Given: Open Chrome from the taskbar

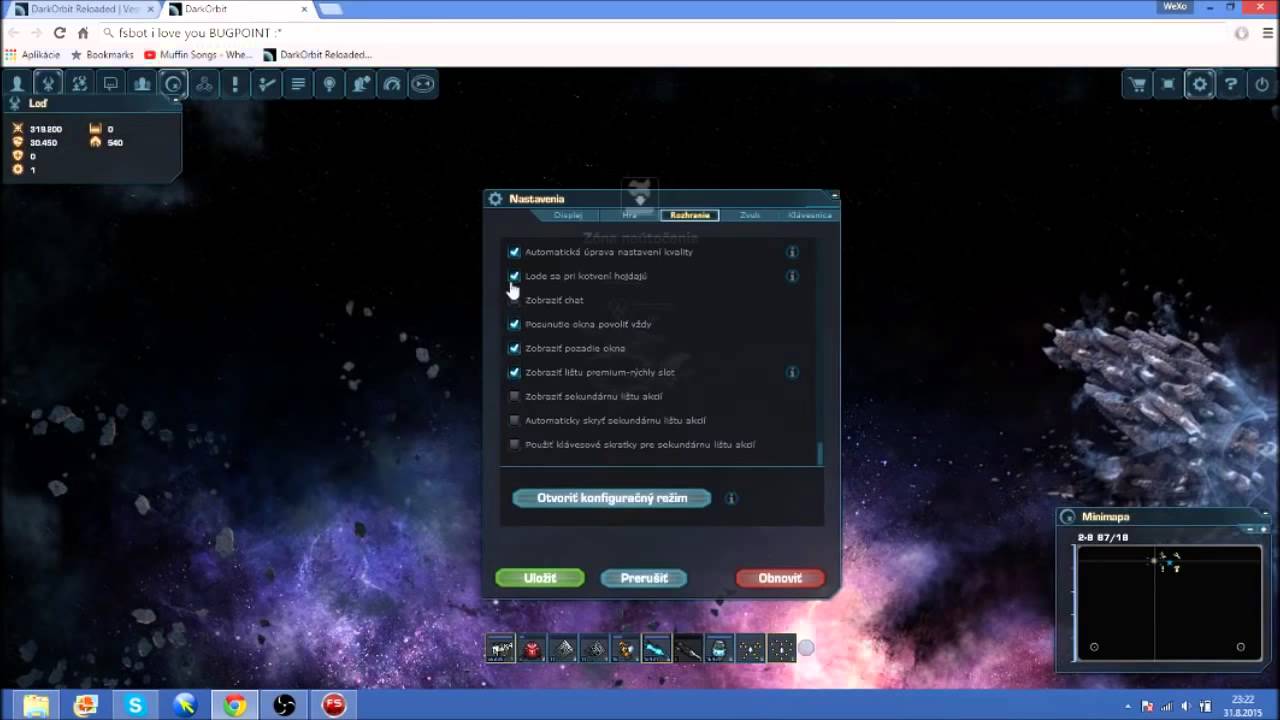Looking at the screenshot, I should [235, 705].
